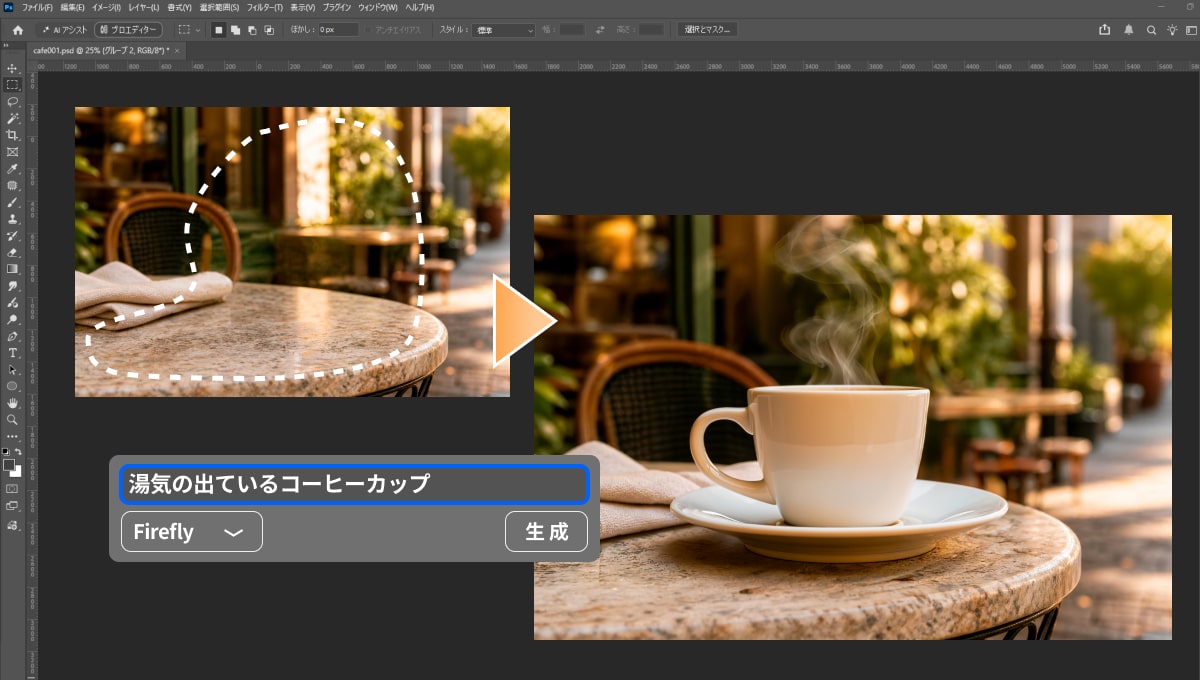Select the Type tool

(13, 353)
